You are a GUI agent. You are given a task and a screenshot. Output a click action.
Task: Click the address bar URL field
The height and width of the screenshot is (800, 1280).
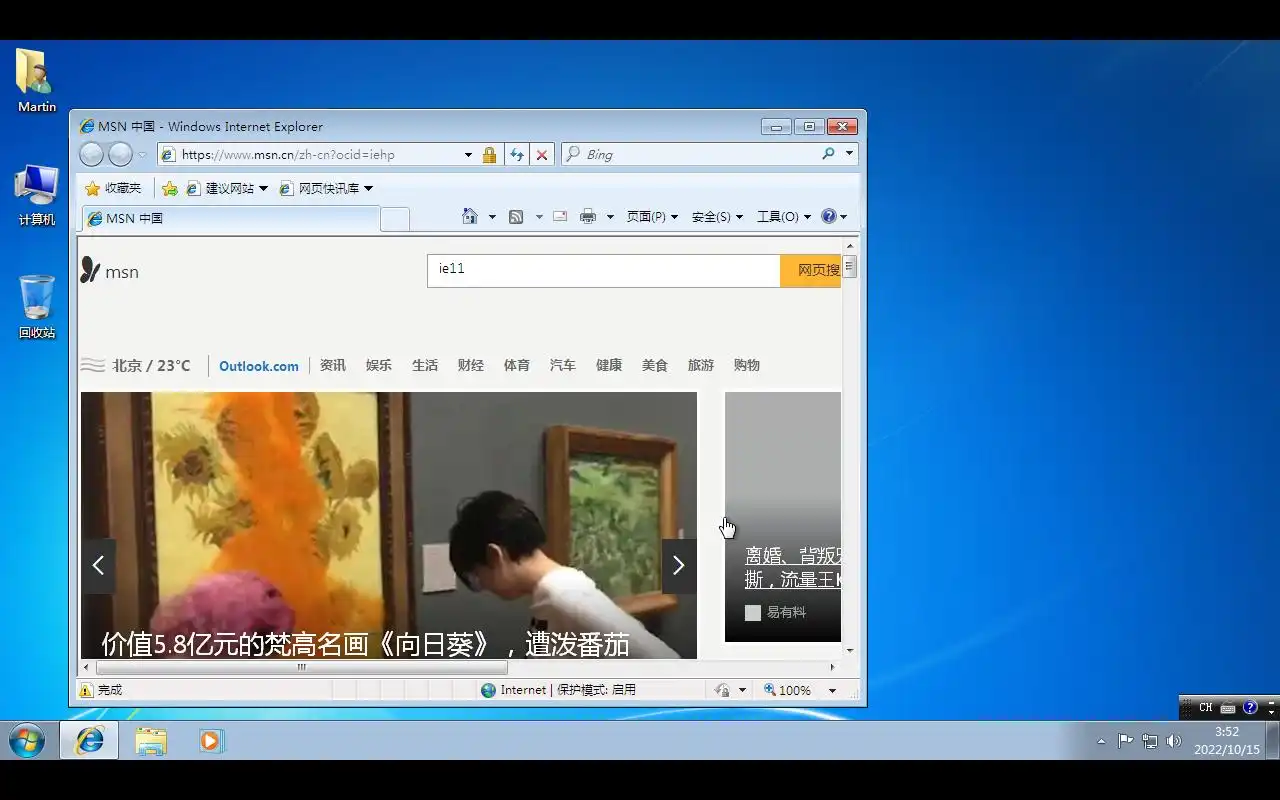[310, 155]
